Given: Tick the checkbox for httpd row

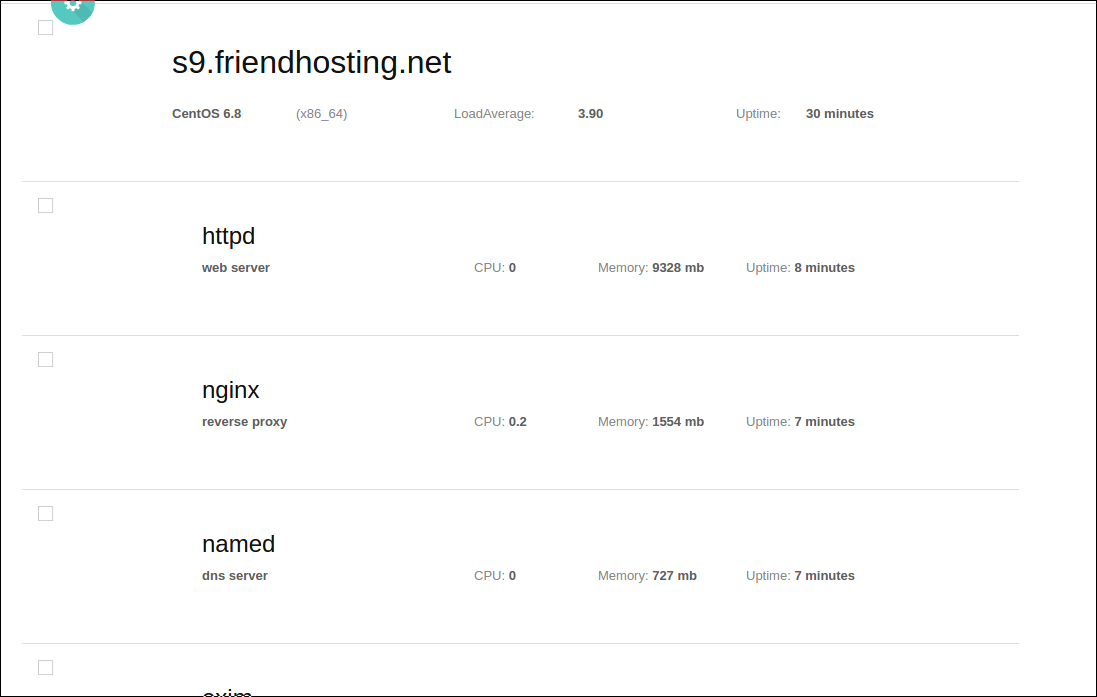Looking at the screenshot, I should tap(45, 205).
